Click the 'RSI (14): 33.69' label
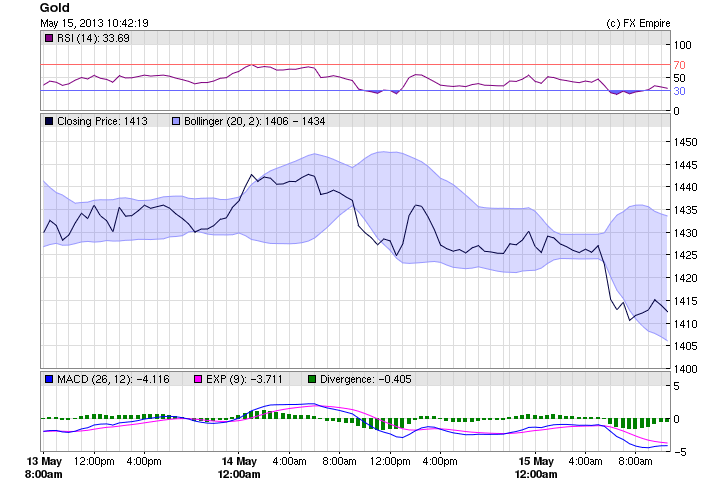This screenshot has width=710, height=487. tap(93, 38)
